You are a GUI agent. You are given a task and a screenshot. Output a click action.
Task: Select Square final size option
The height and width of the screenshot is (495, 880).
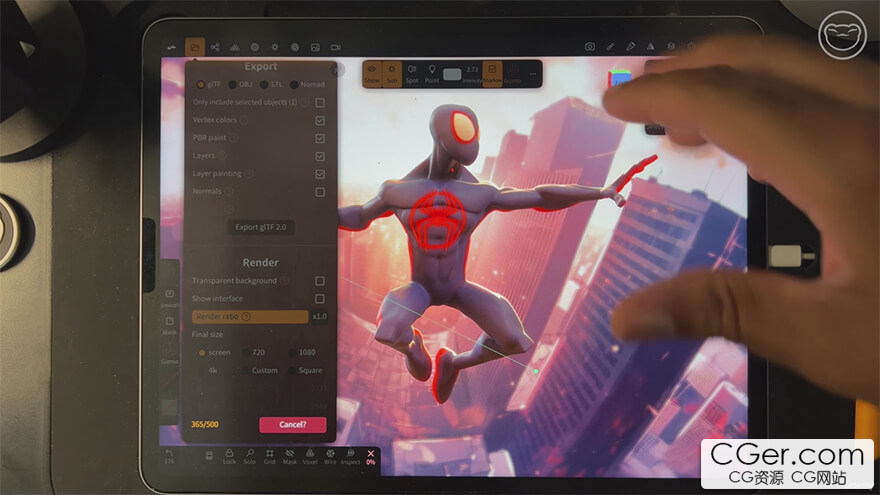pos(306,370)
